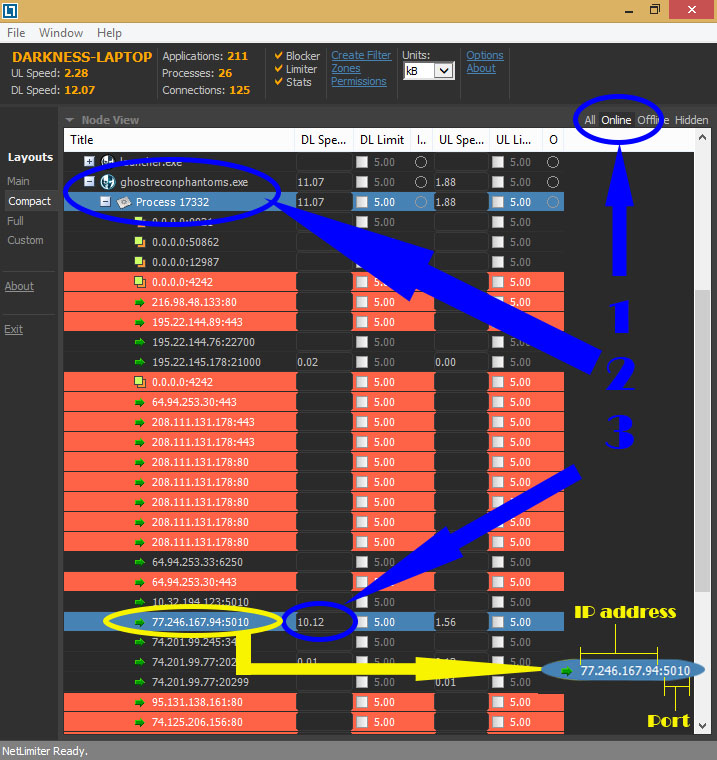Click the list scroll up arrow
Viewport: 717px width, 760px height.
click(x=702, y=138)
